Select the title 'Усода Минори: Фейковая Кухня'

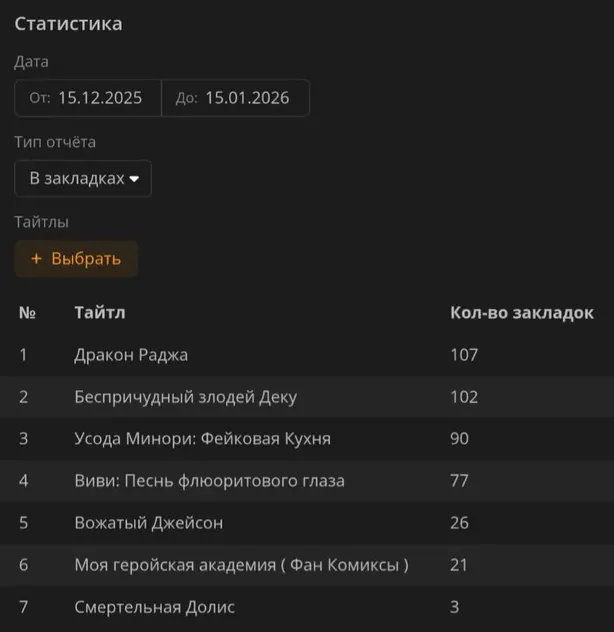click(x=202, y=439)
